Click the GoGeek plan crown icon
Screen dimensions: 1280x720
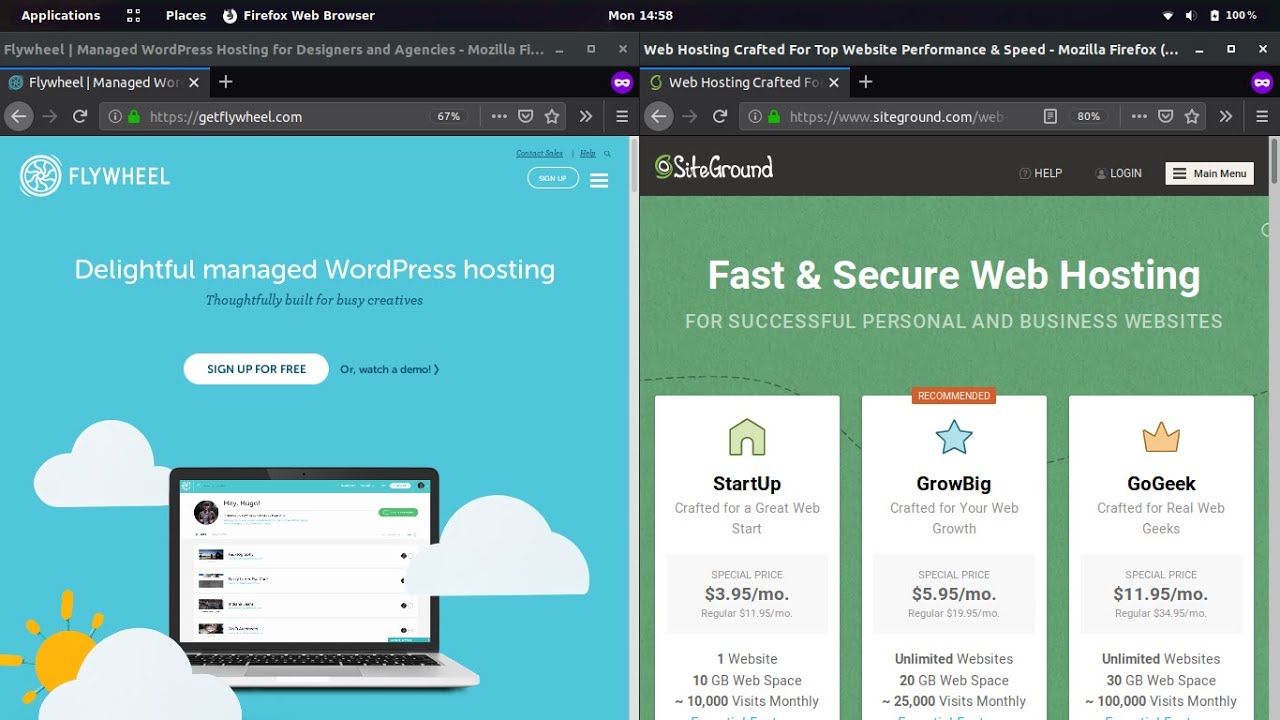(x=1161, y=437)
